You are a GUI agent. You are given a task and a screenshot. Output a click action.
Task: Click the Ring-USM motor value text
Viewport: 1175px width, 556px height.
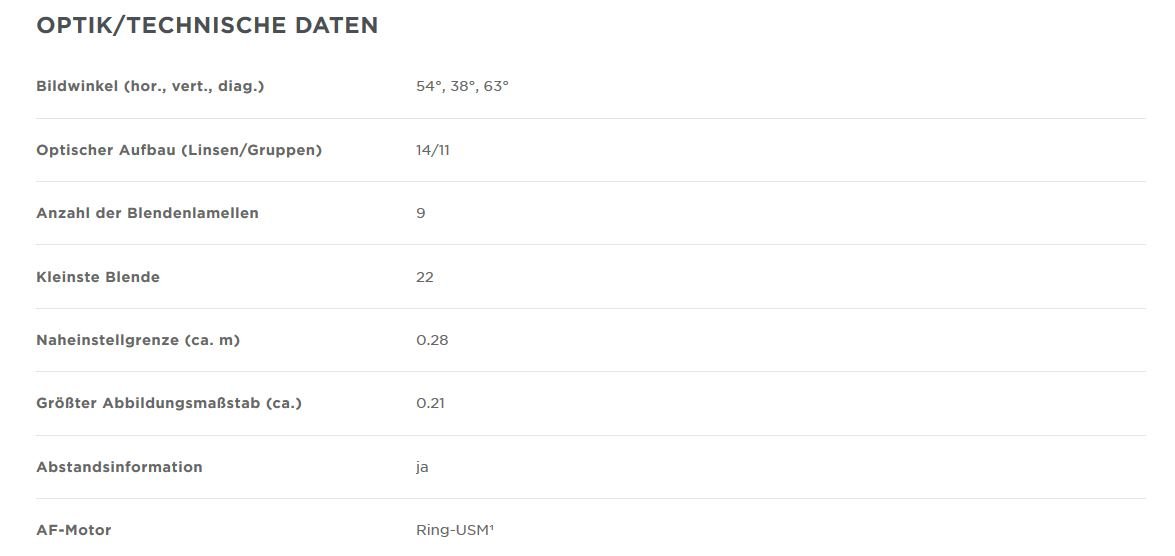(x=451, y=530)
